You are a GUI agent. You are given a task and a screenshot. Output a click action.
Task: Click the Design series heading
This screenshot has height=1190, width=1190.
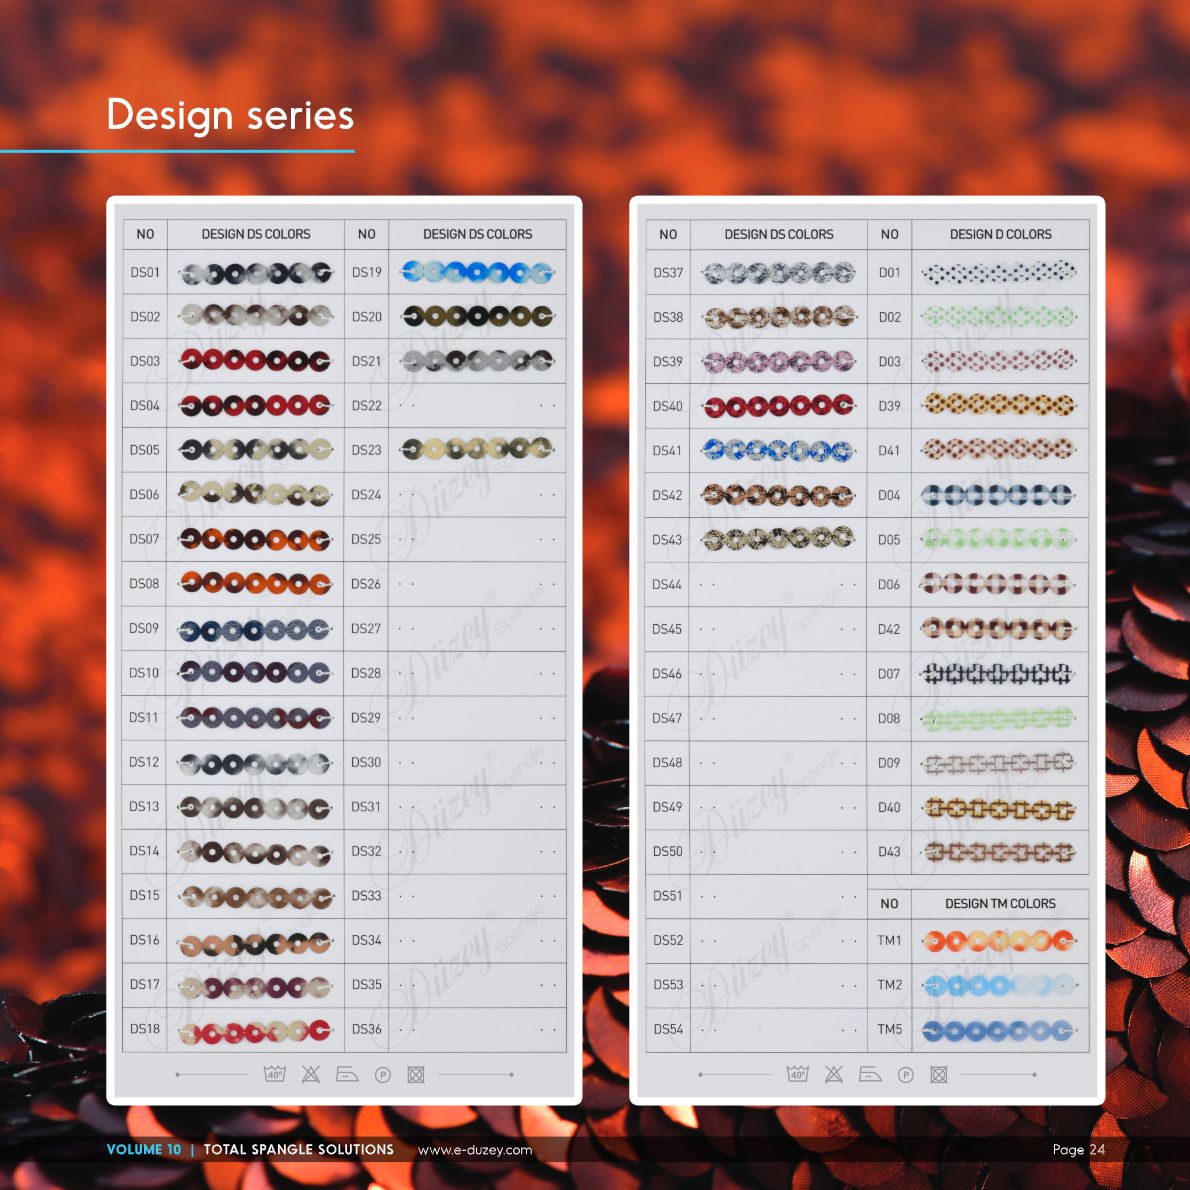pyautogui.click(x=230, y=115)
